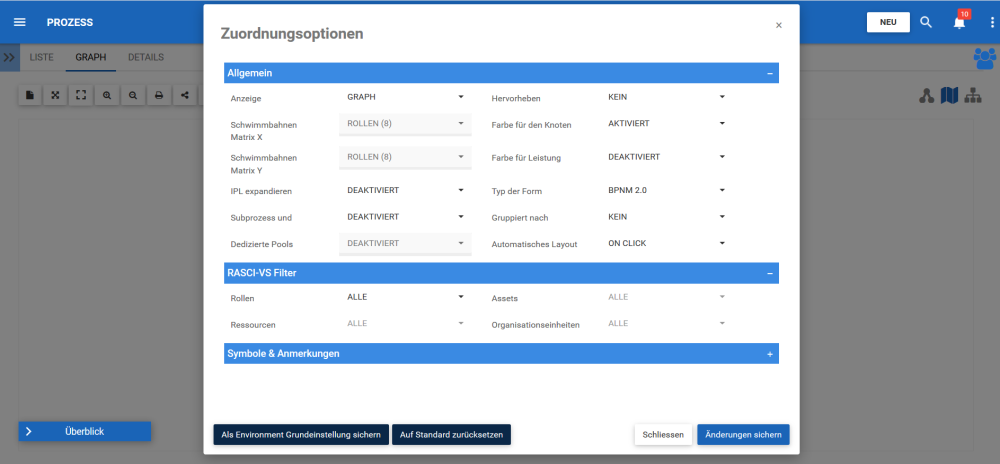Image resolution: width=1000 pixels, height=464 pixels.
Task: Switch to the DETAILS tab
Action: 146,57
